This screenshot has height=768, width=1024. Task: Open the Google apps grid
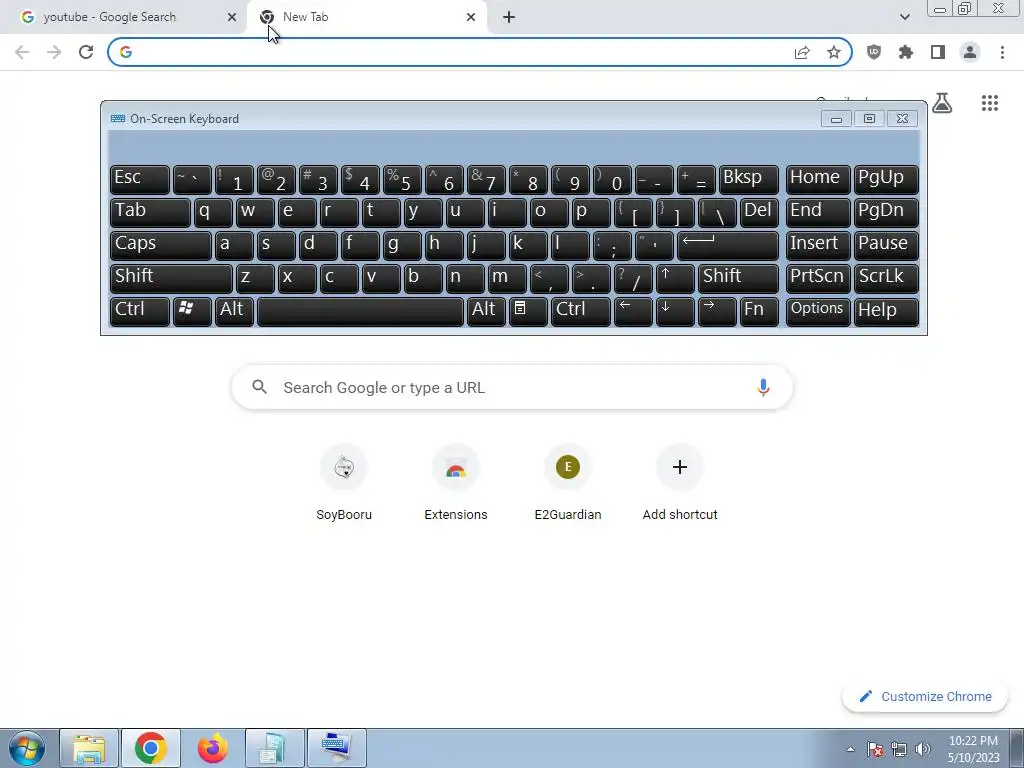[x=990, y=103]
